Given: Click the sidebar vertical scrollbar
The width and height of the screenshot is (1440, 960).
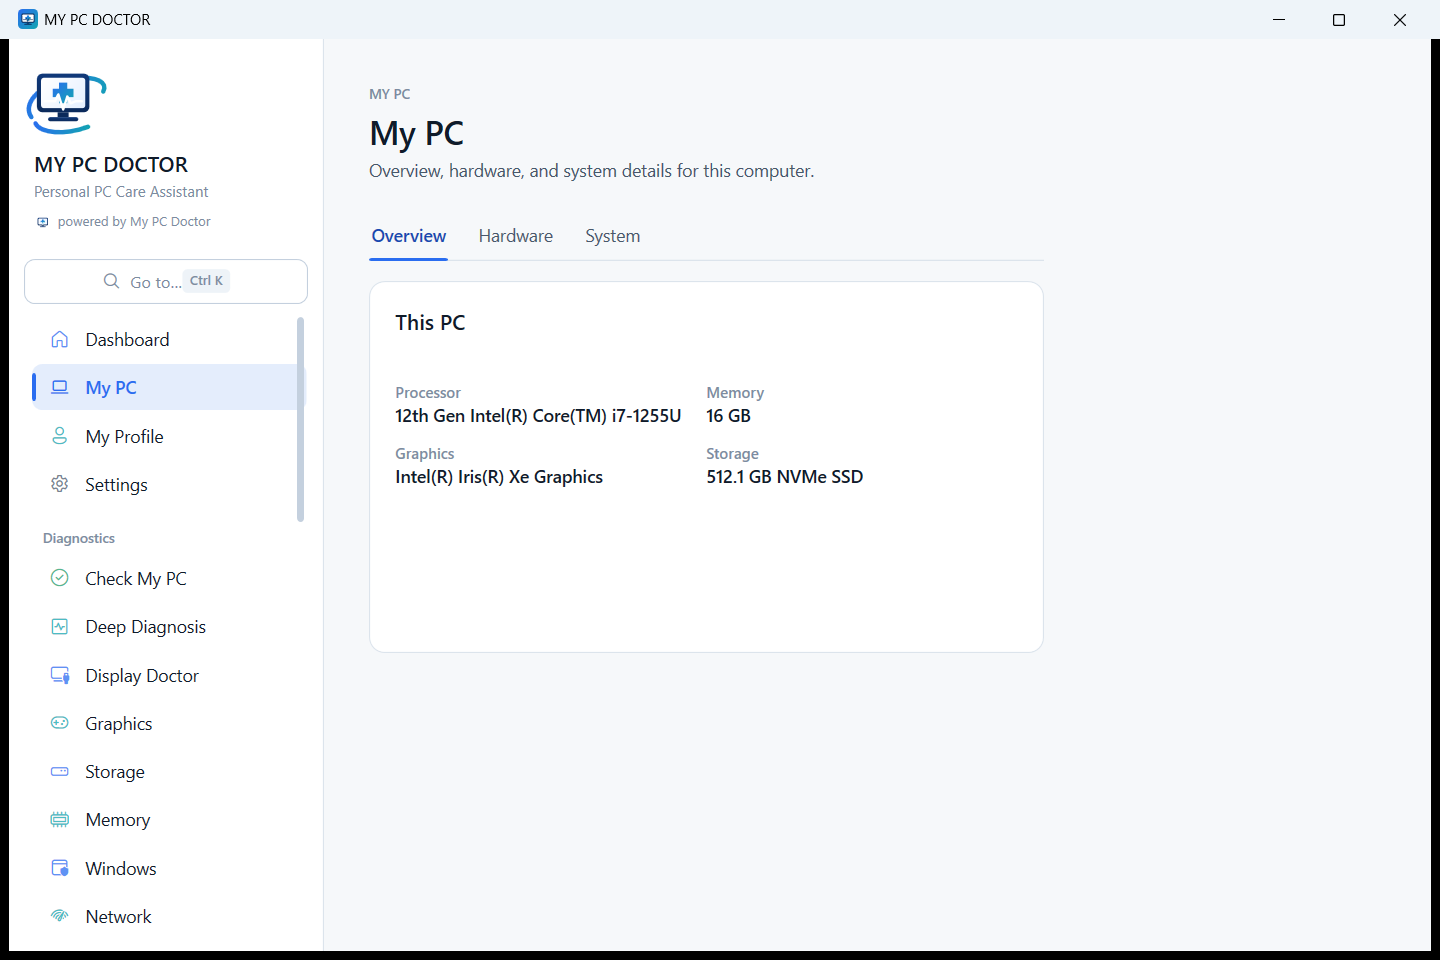Looking at the screenshot, I should [x=300, y=419].
